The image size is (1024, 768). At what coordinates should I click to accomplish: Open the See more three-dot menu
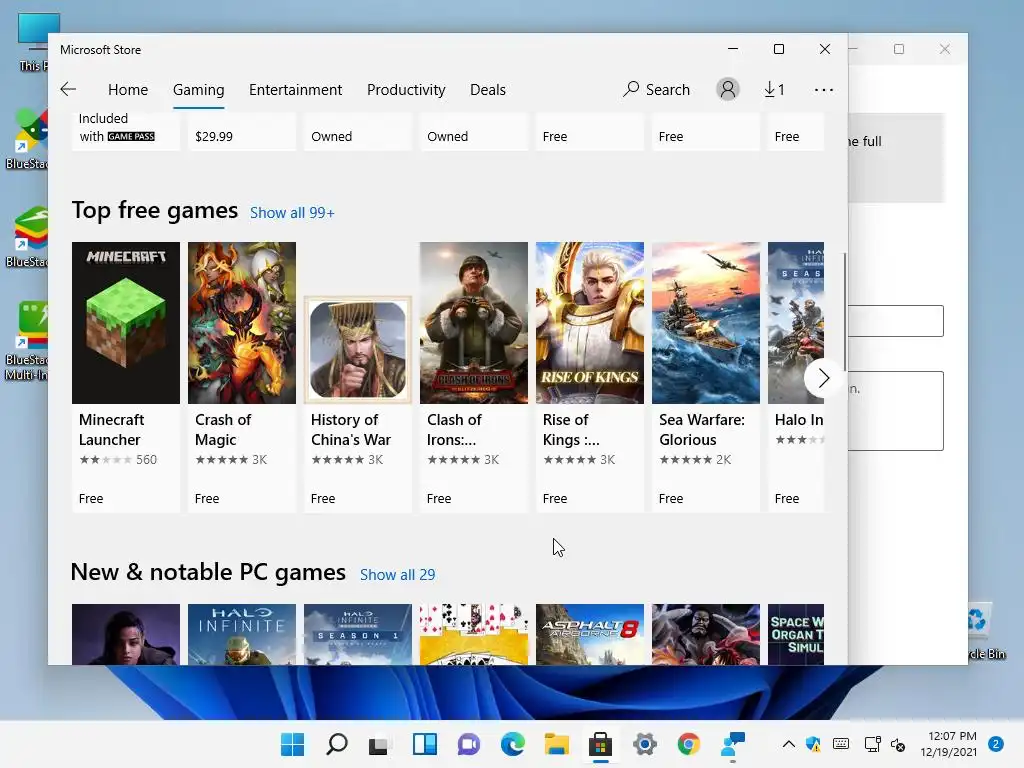point(824,89)
